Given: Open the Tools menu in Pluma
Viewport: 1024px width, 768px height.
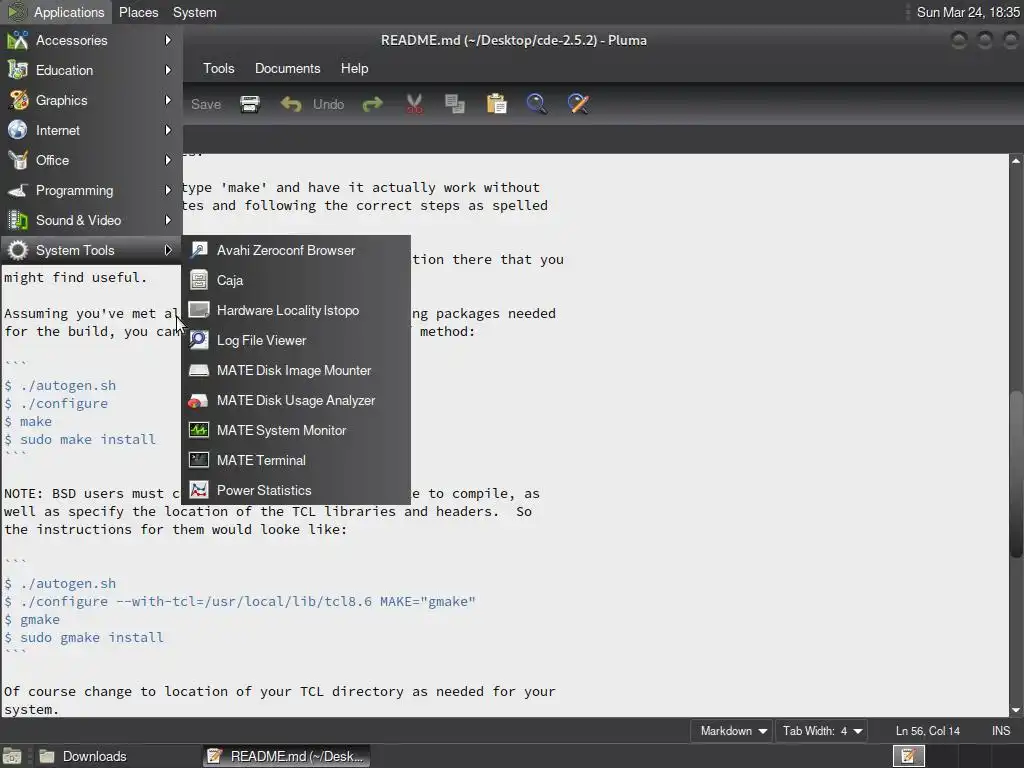Looking at the screenshot, I should pyautogui.click(x=219, y=69).
